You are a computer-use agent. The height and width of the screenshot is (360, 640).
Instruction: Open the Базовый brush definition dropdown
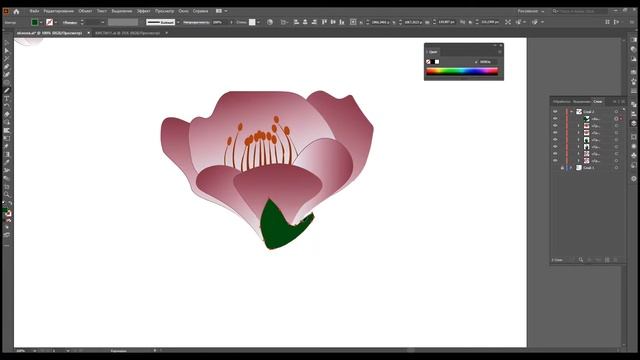pyautogui.click(x=178, y=22)
